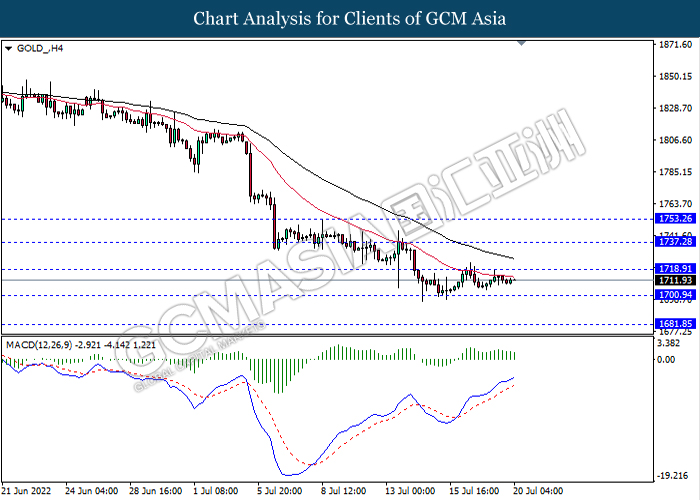Screen dimensions: 700x500
Task: Click the 1 Jul 08:00 time label
Action: 216,491
